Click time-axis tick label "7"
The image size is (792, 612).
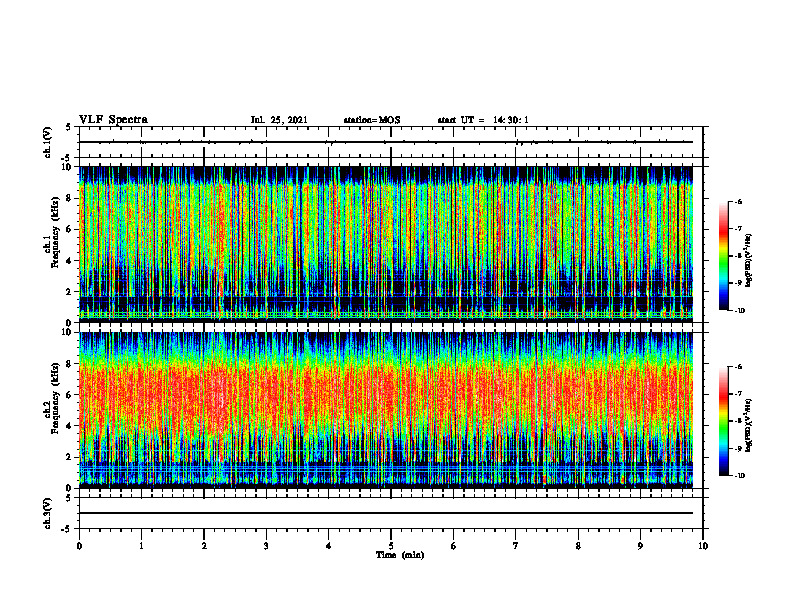point(516,546)
